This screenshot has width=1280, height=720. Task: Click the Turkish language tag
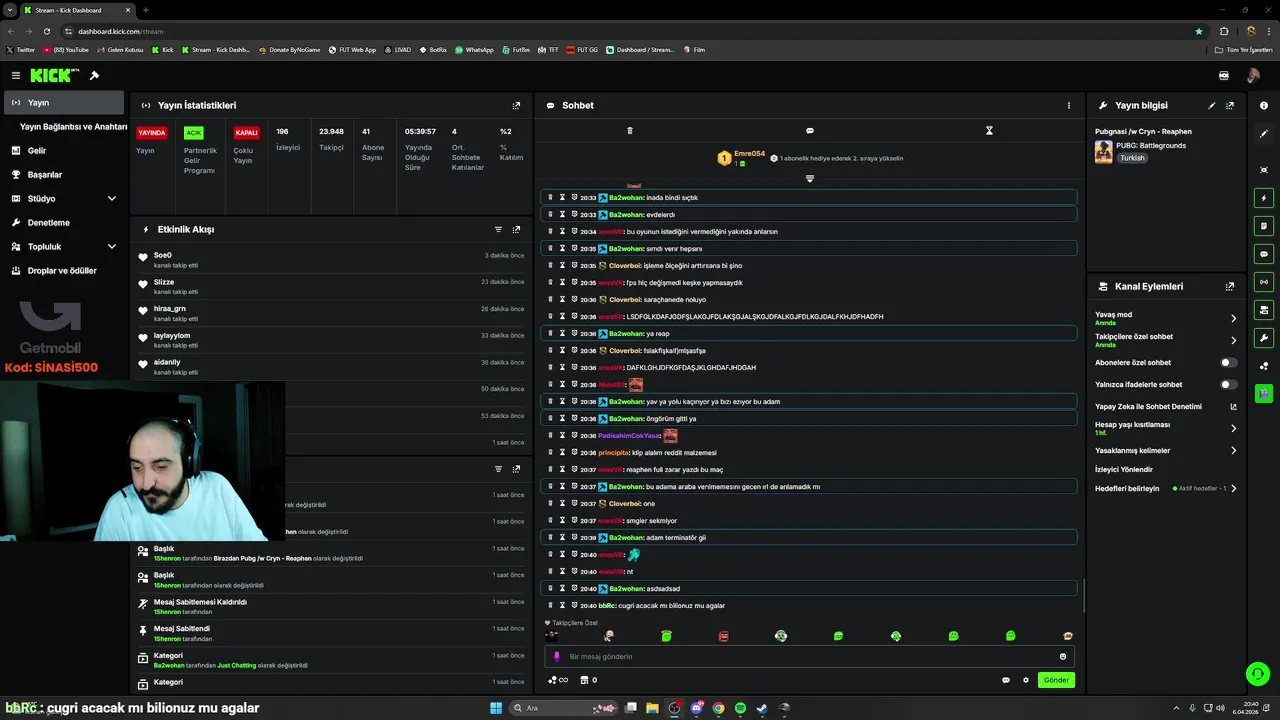coord(1132,158)
